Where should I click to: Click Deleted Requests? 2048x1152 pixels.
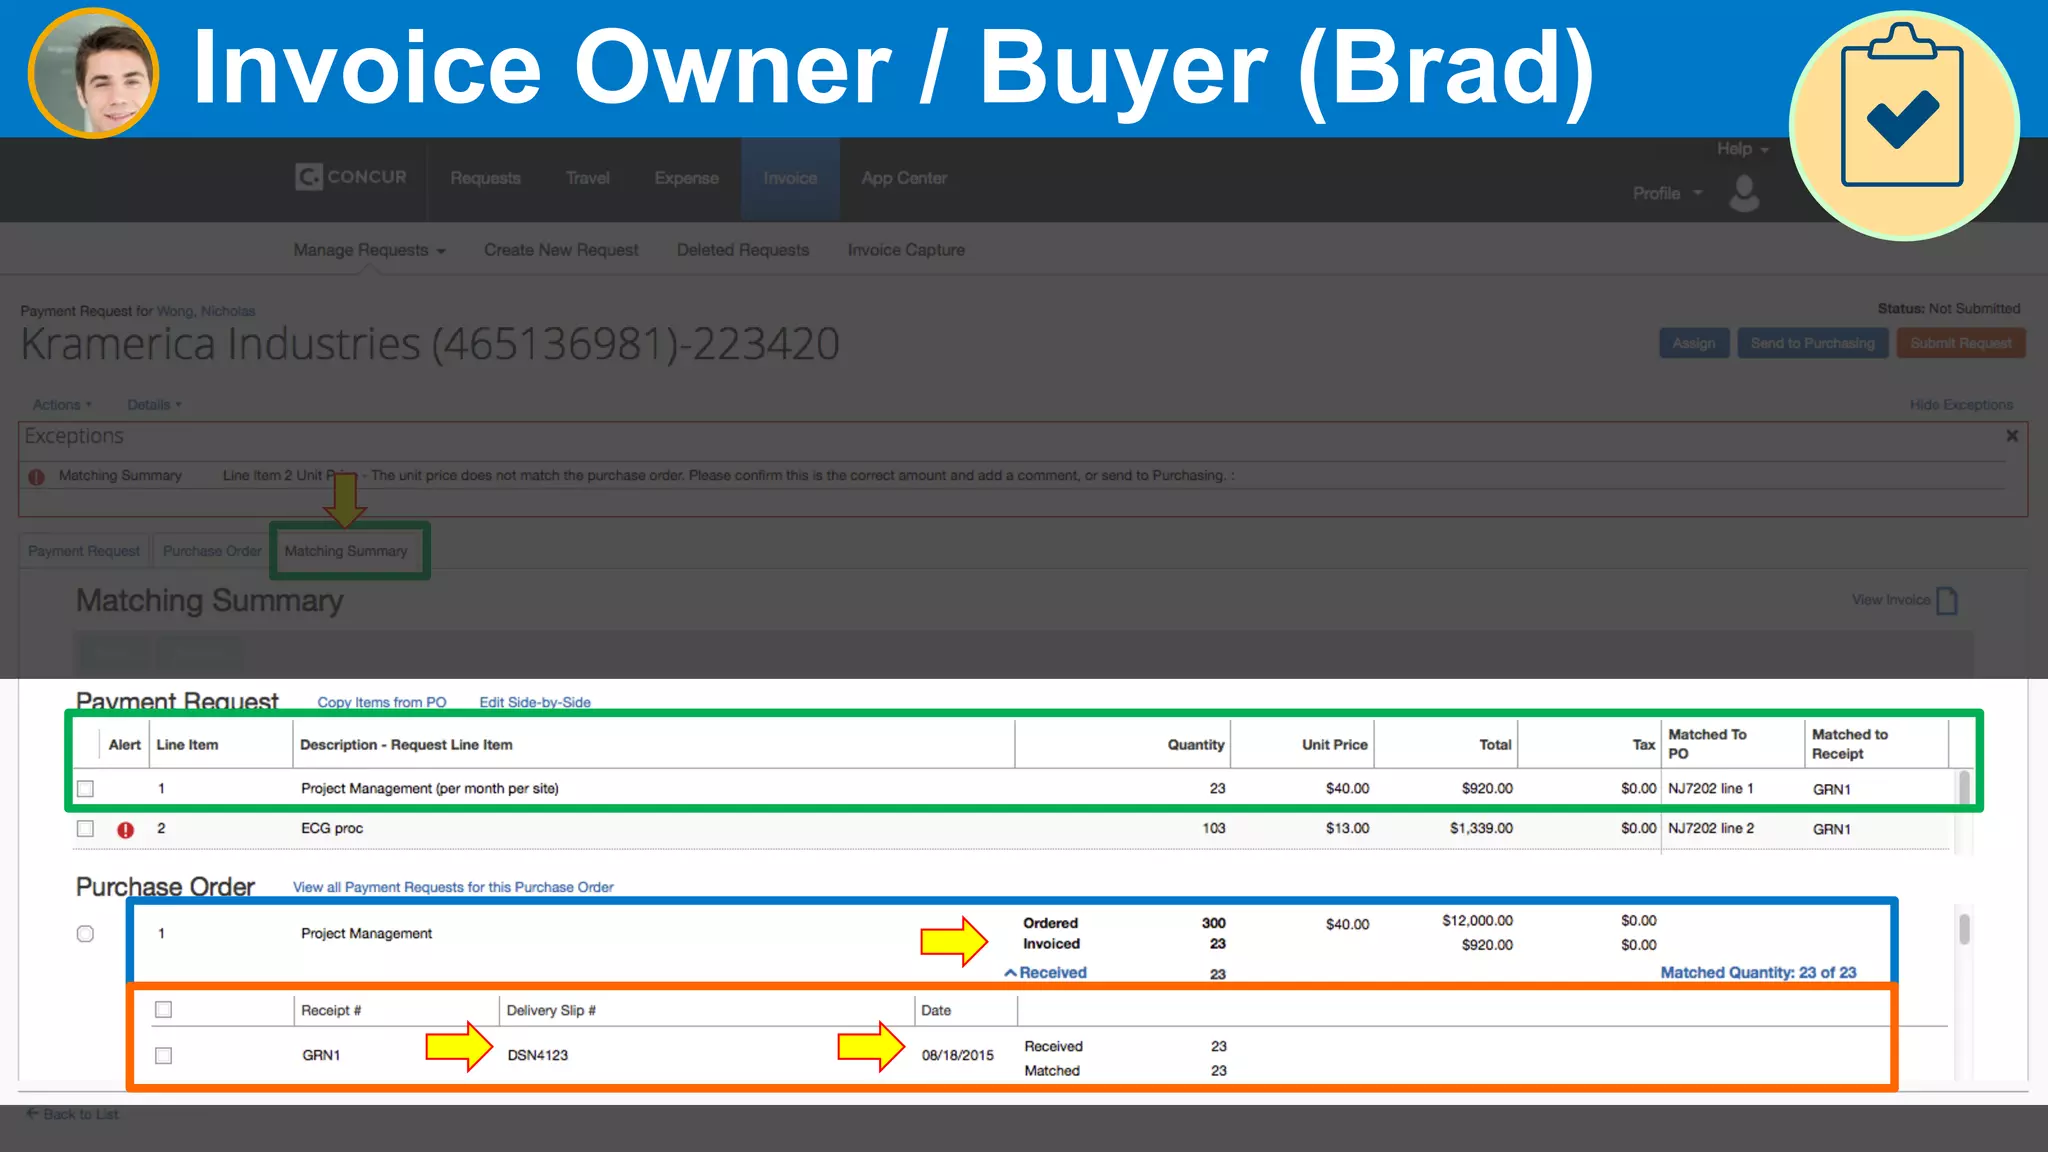pos(743,250)
